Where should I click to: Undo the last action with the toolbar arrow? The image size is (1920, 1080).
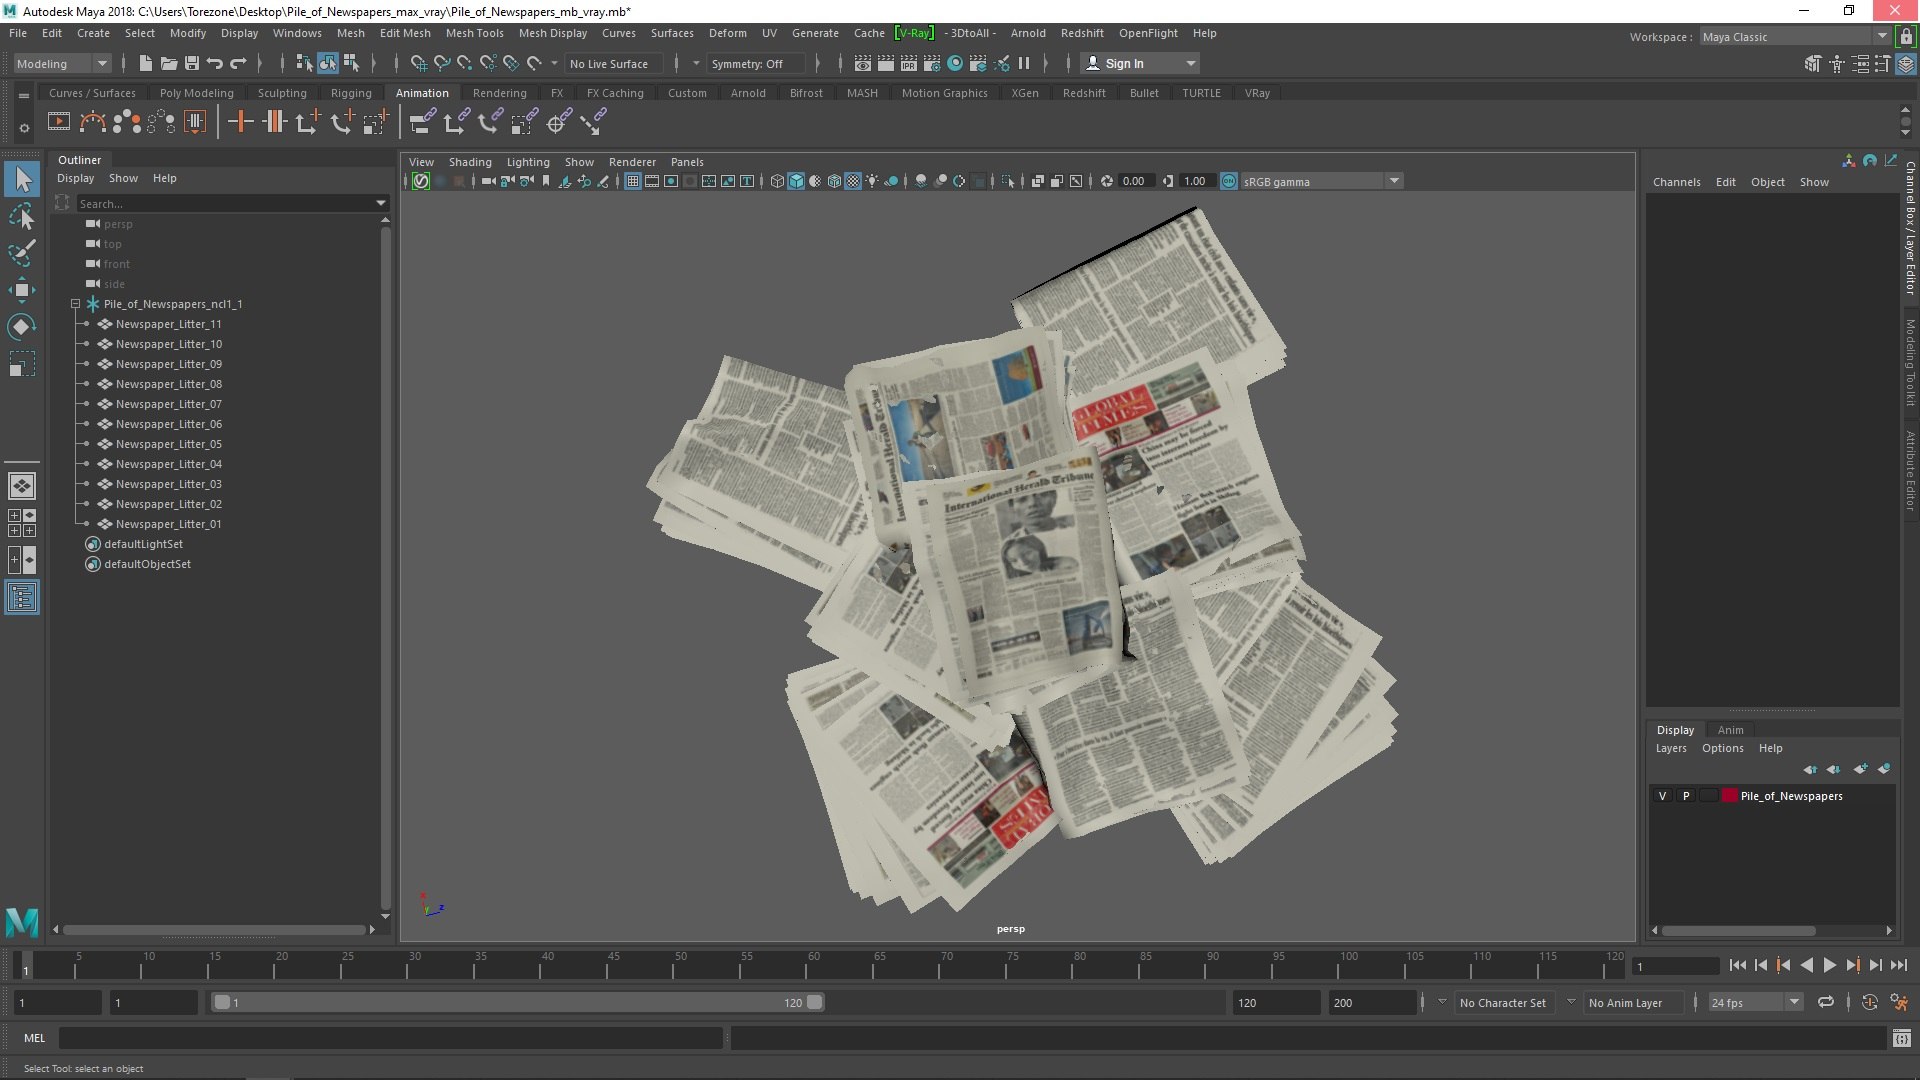(x=215, y=63)
